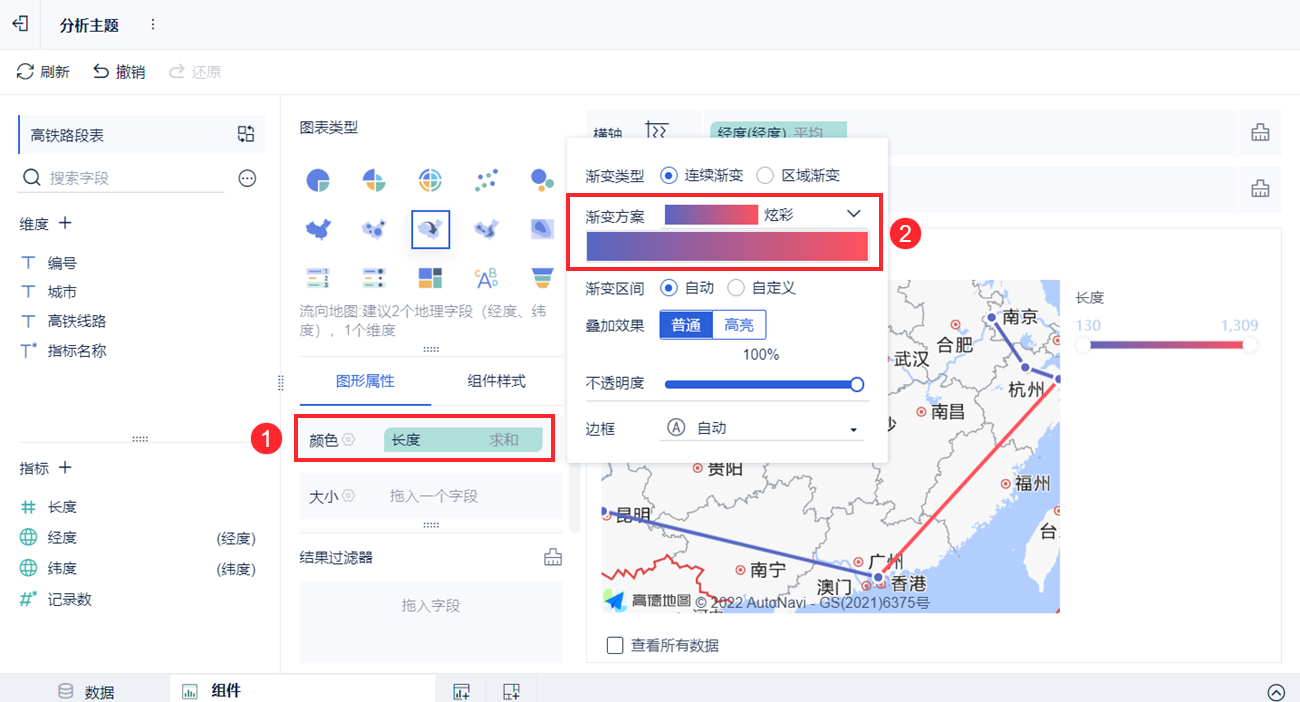Choose the line map chart type
The image size is (1300, 702).
click(486, 229)
